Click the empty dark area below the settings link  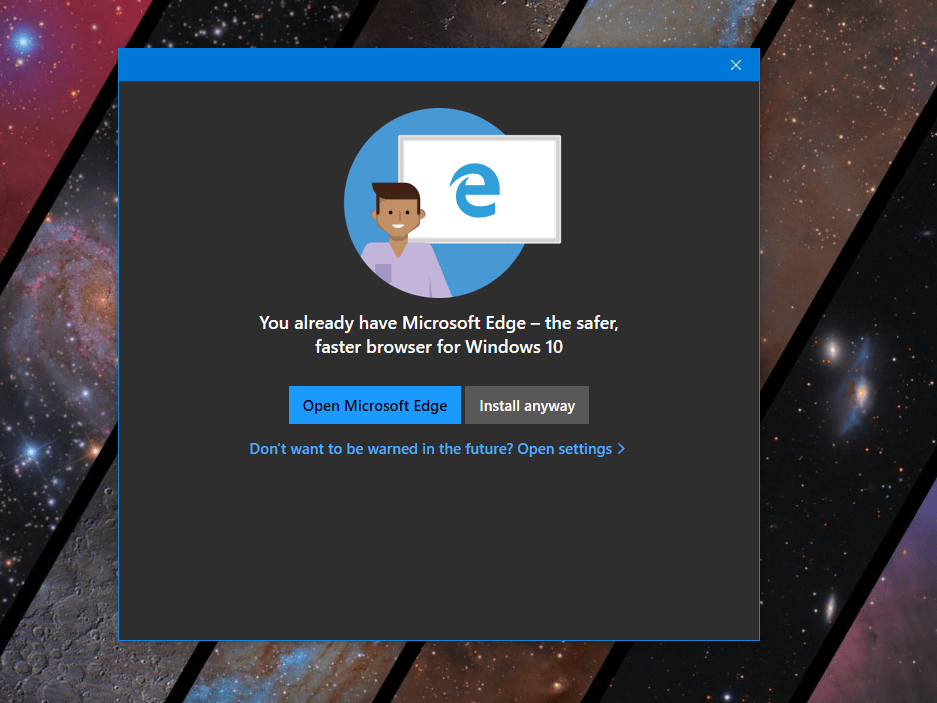(x=438, y=550)
